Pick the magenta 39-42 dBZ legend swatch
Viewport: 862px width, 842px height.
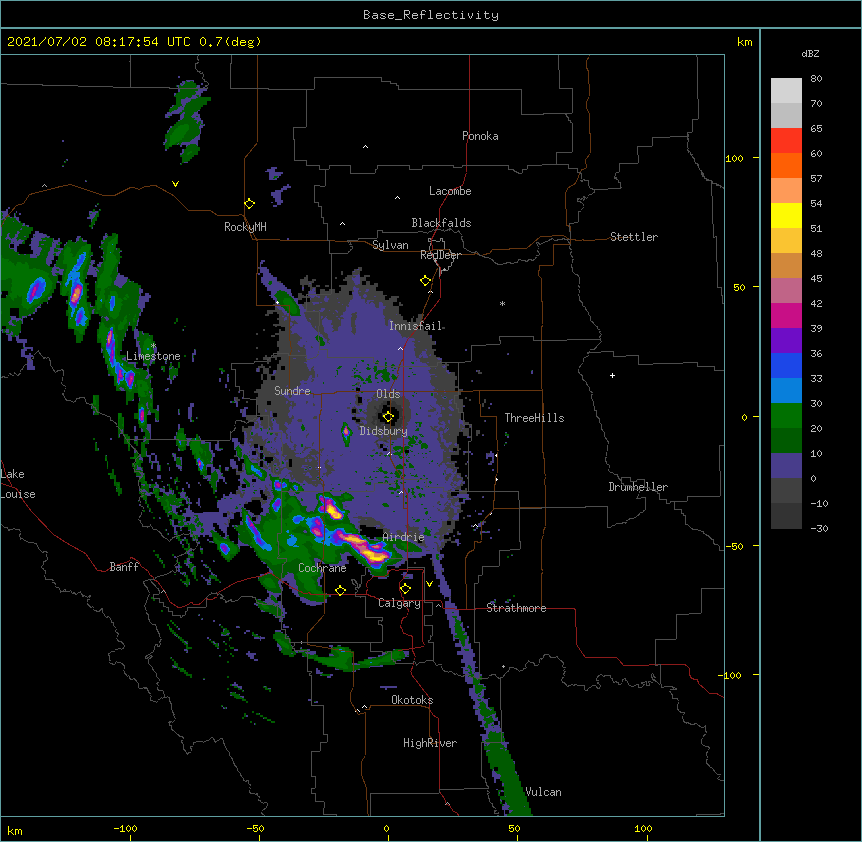[x=786, y=316]
